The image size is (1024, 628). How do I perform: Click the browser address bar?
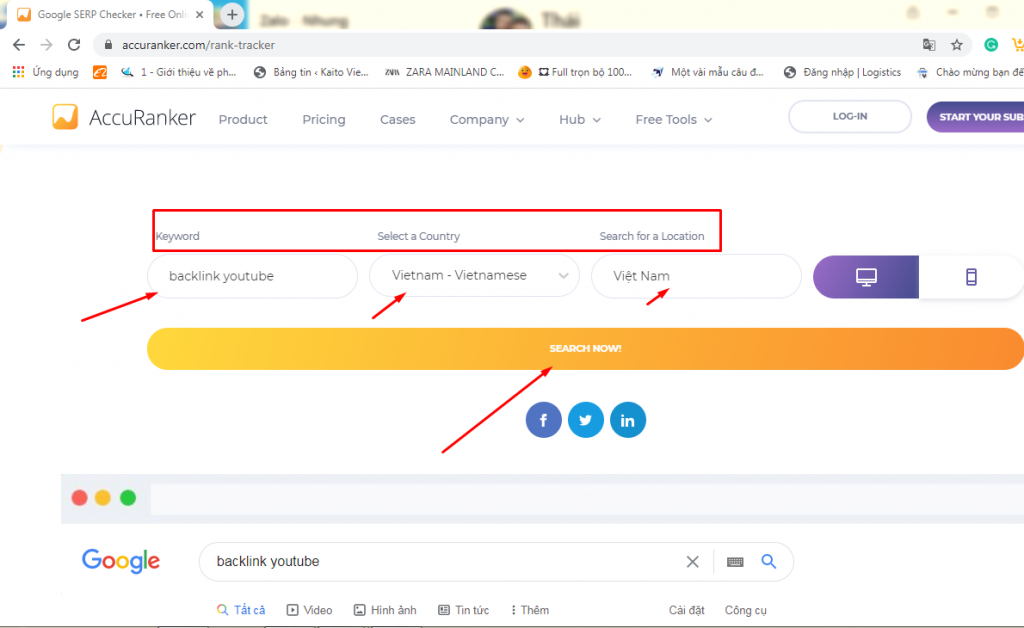(509, 45)
